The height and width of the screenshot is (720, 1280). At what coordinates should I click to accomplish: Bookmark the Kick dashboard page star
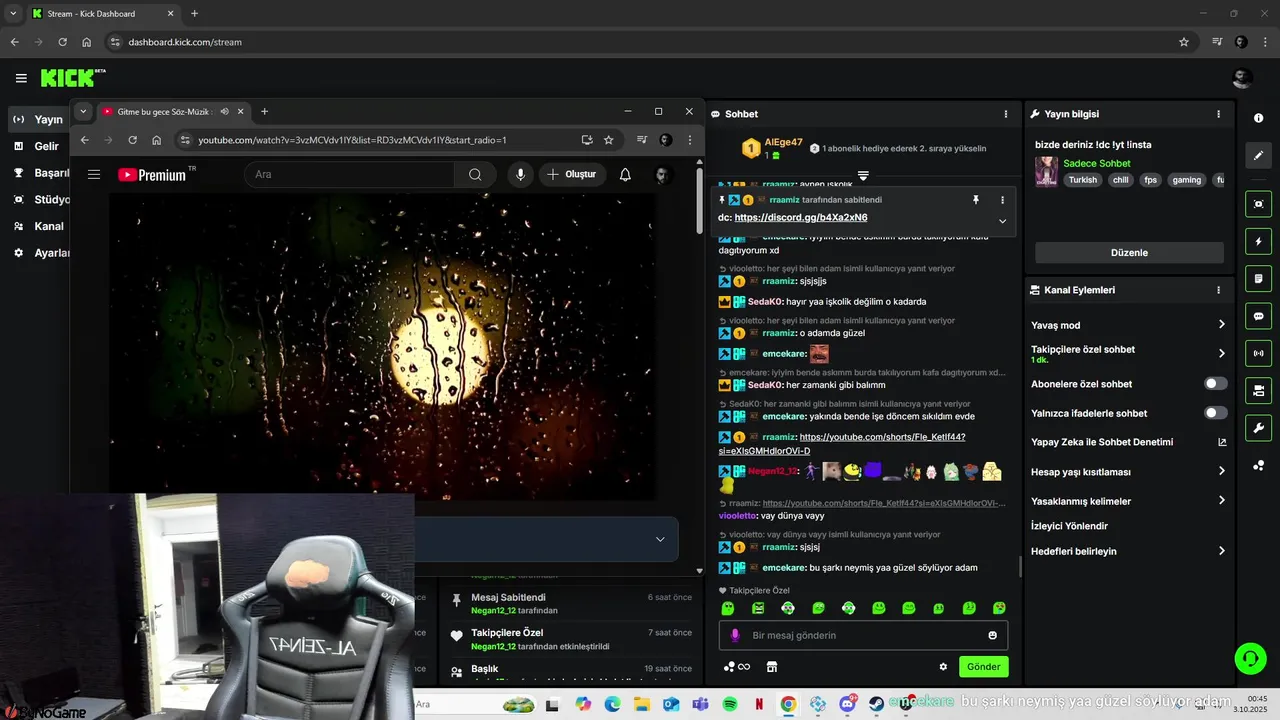[x=1184, y=42]
